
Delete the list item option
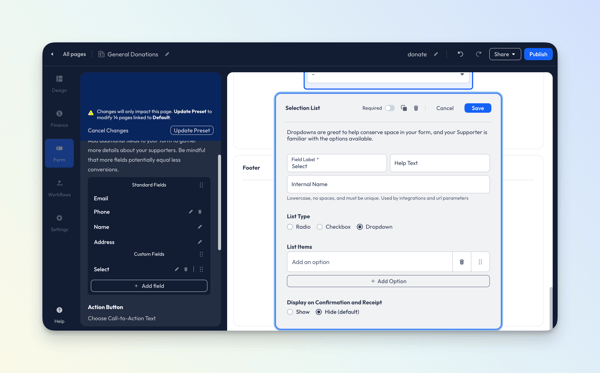tap(462, 262)
